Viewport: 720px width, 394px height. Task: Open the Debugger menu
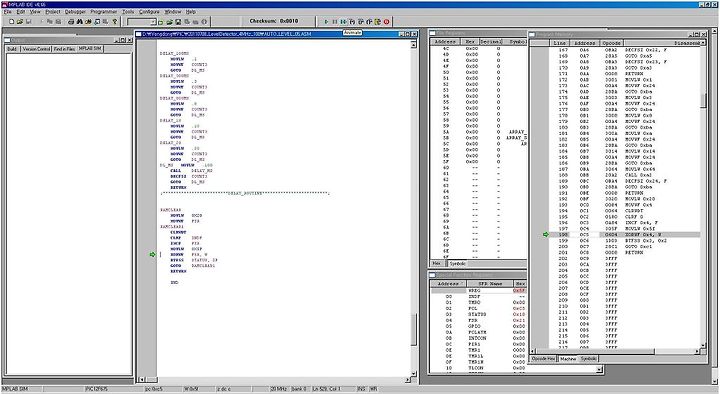click(x=75, y=11)
